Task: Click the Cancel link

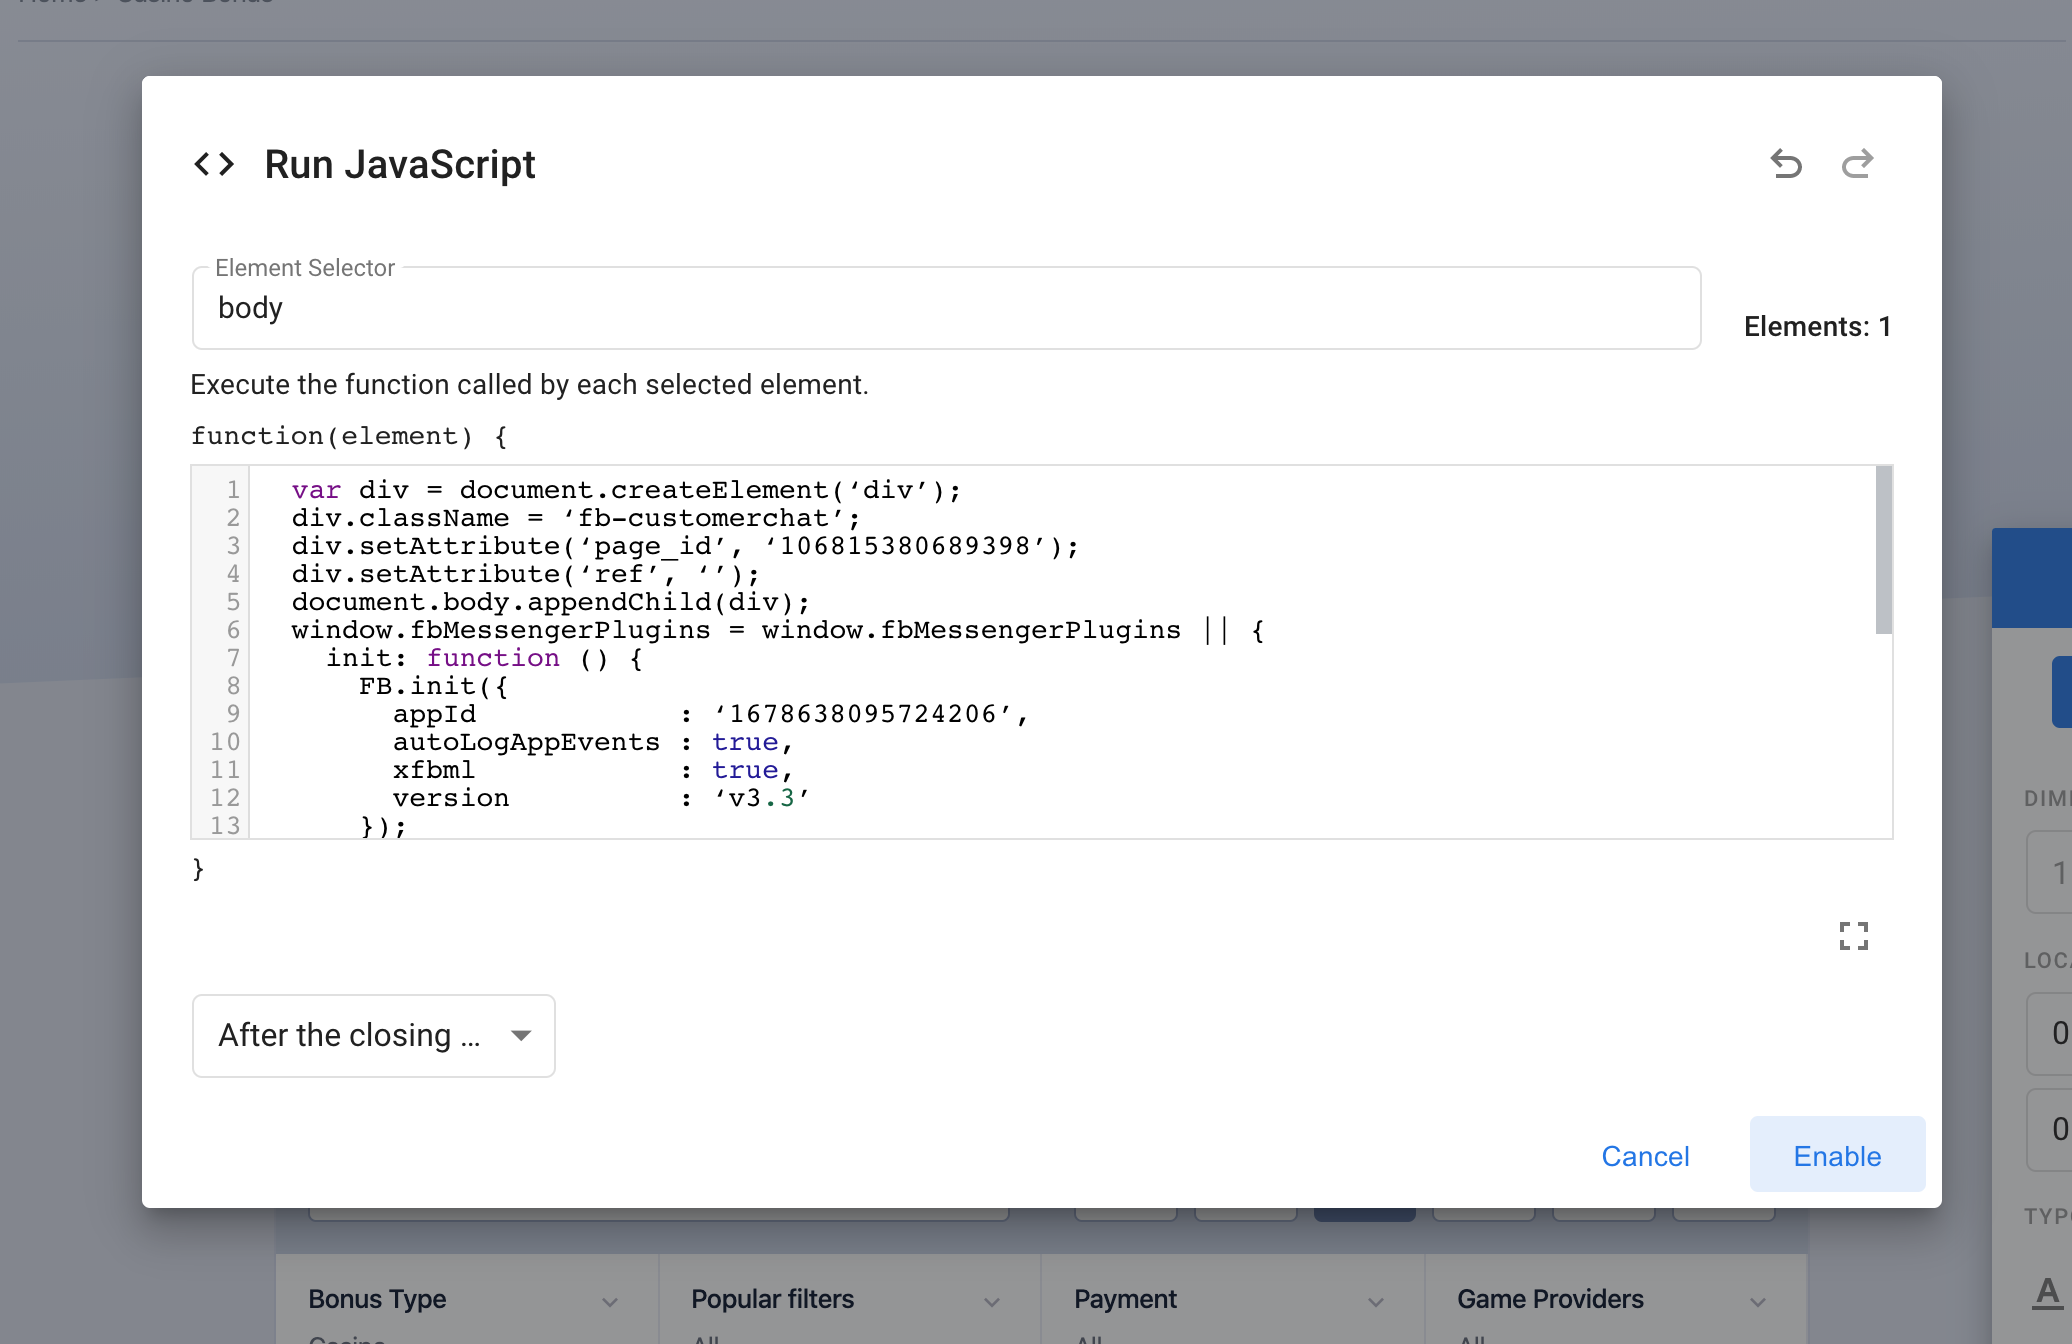Action: tap(1645, 1156)
